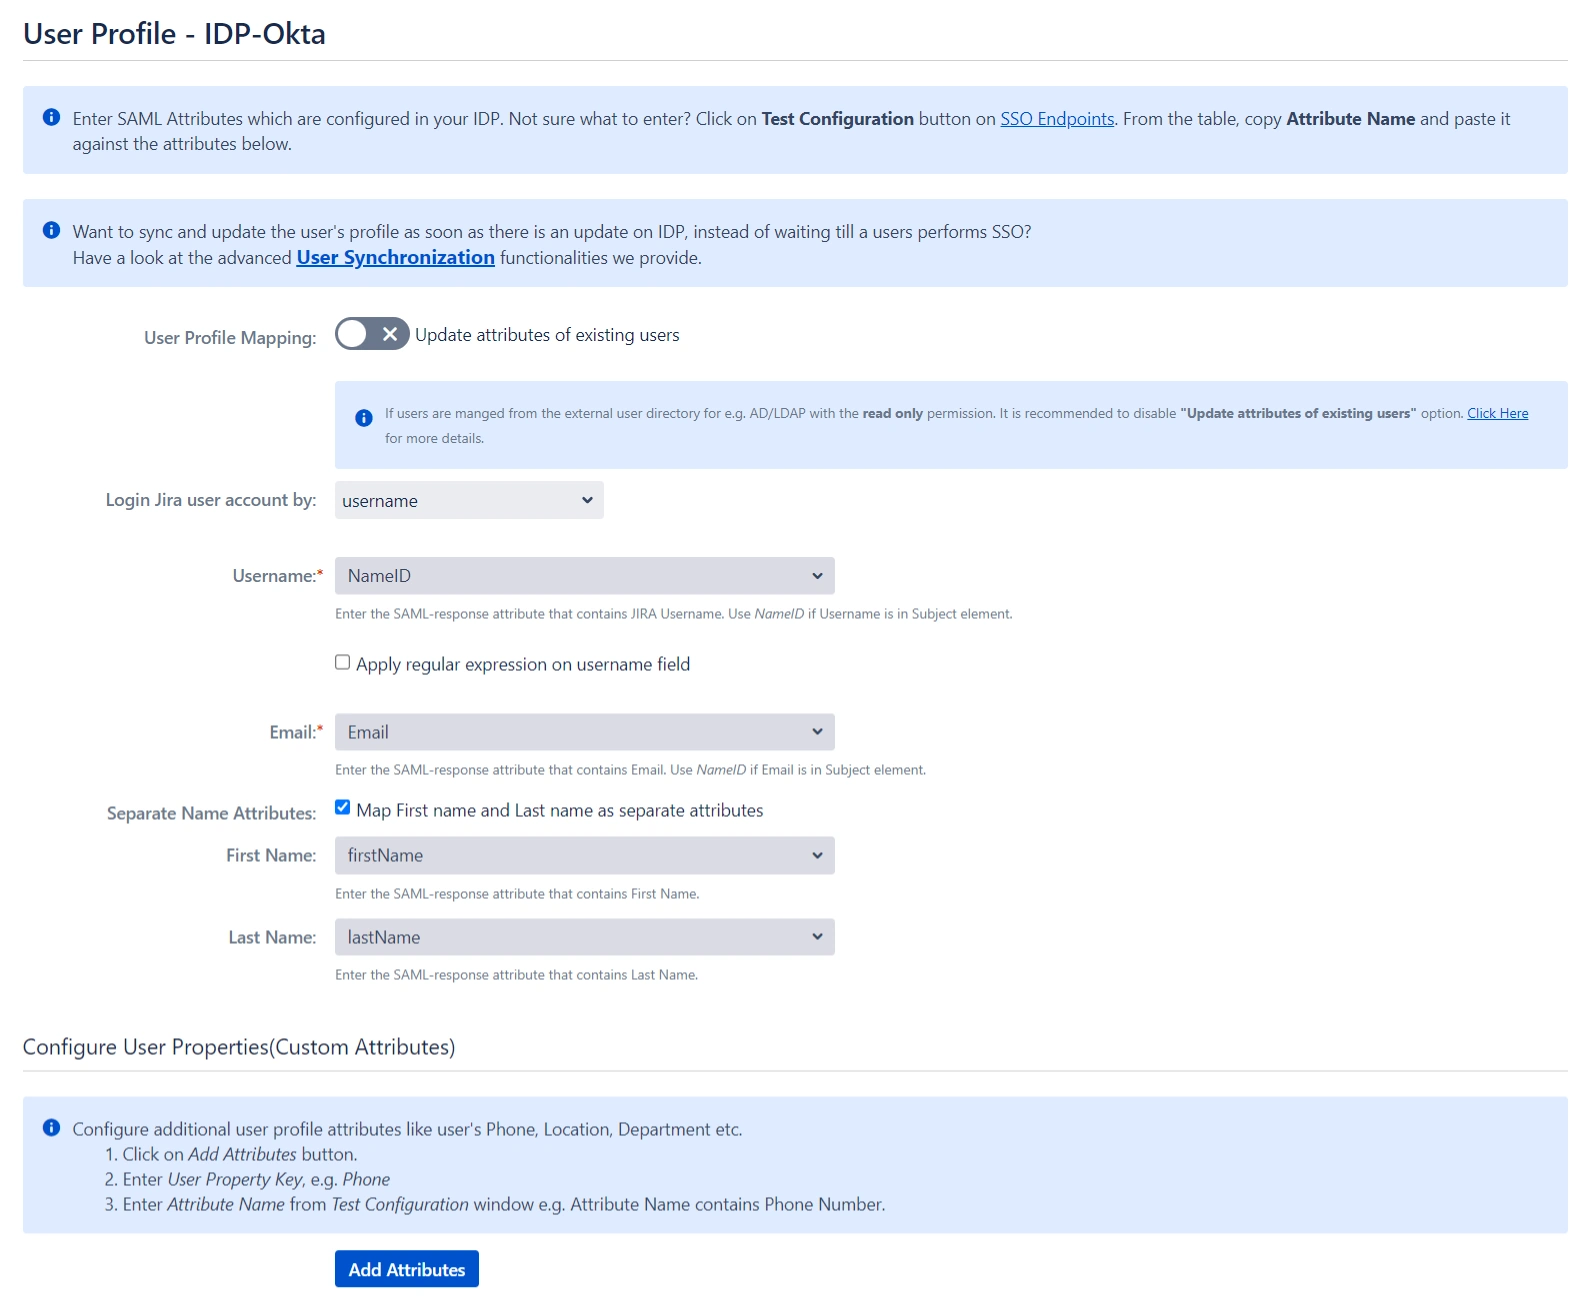Click hint text 'contains First Name'
The width and height of the screenshot is (1592, 1305).
[517, 894]
